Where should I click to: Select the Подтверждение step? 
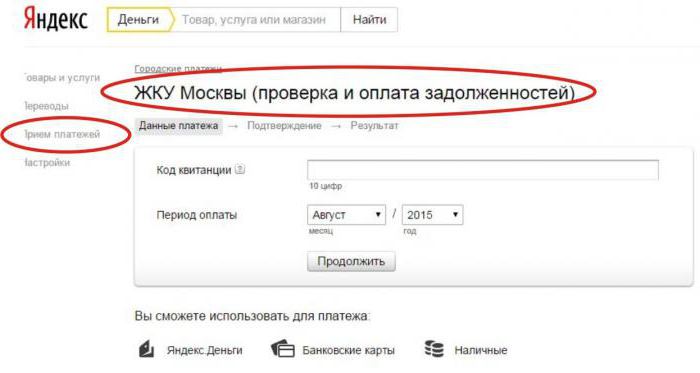coord(284,126)
